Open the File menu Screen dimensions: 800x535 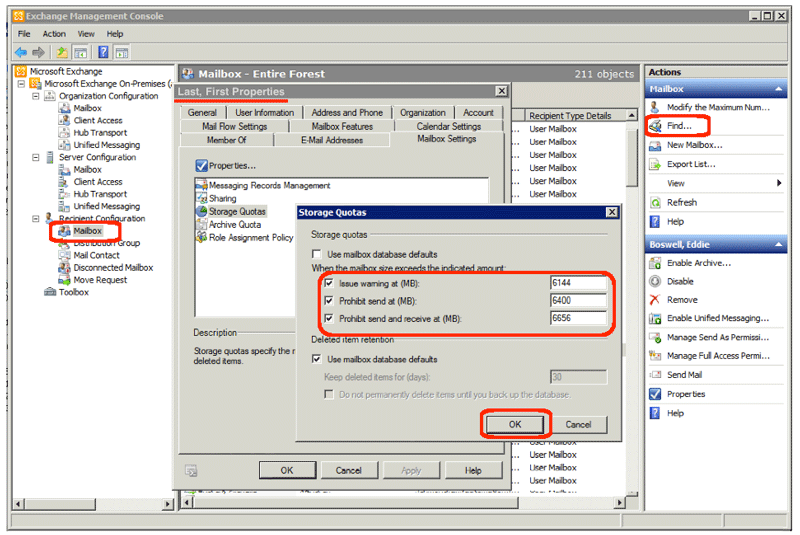(x=24, y=34)
